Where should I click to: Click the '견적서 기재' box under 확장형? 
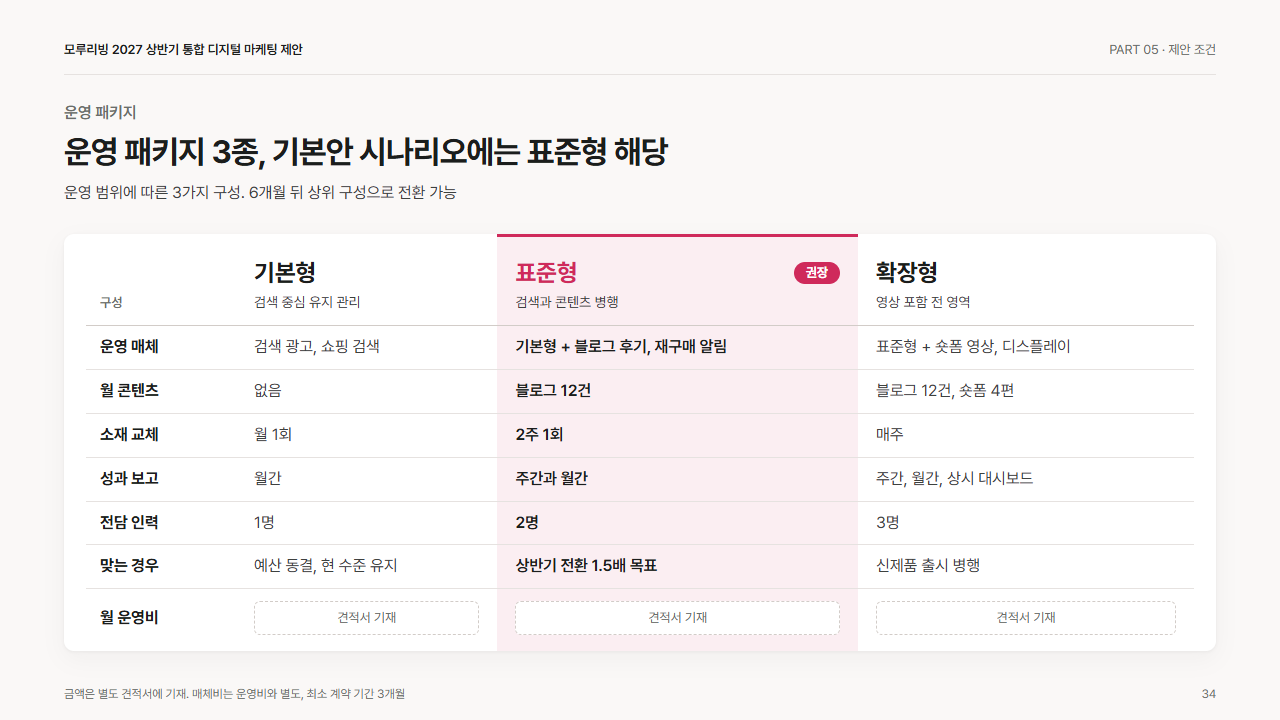1026,618
